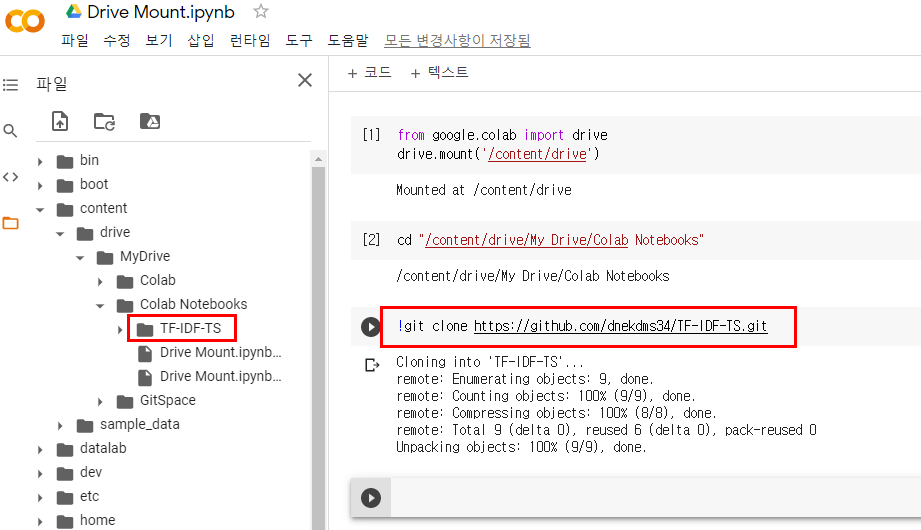
Task: Click upload to session storage icon
Action: pos(60,121)
